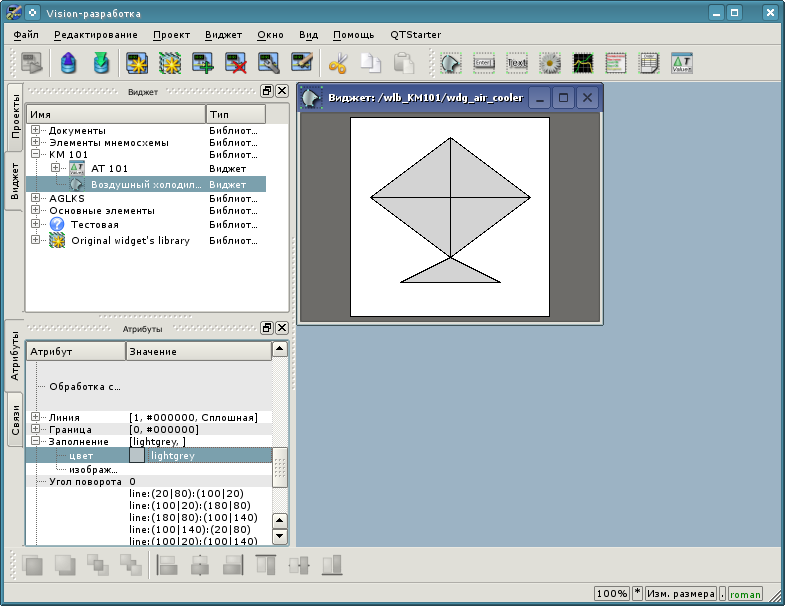785x606 pixels.
Task: Click the save to DB toolbar icon
Action: [x=101, y=64]
